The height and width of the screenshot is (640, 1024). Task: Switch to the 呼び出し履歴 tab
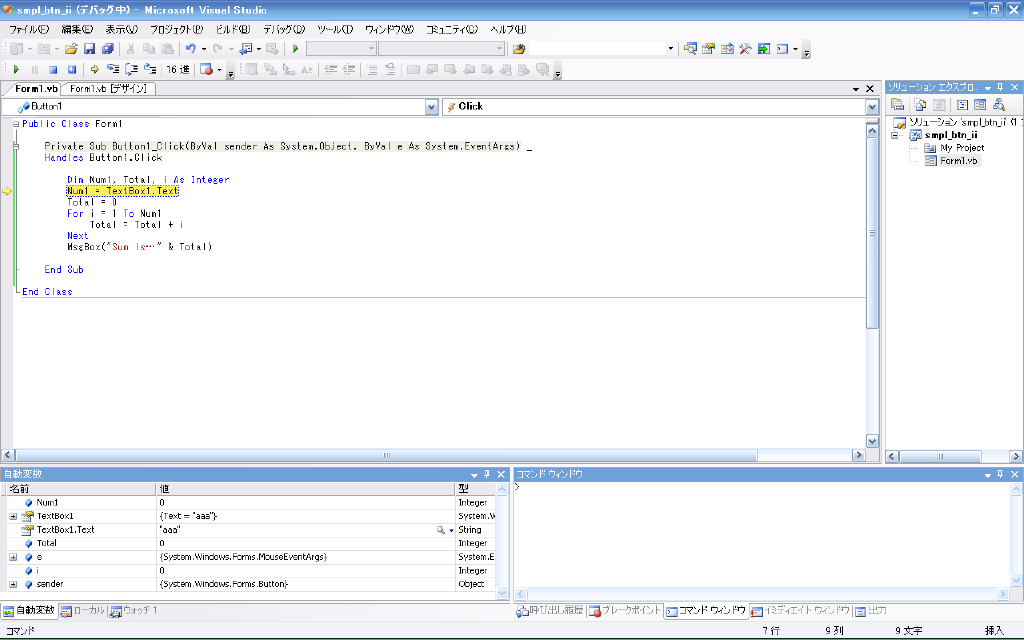[x=550, y=611]
